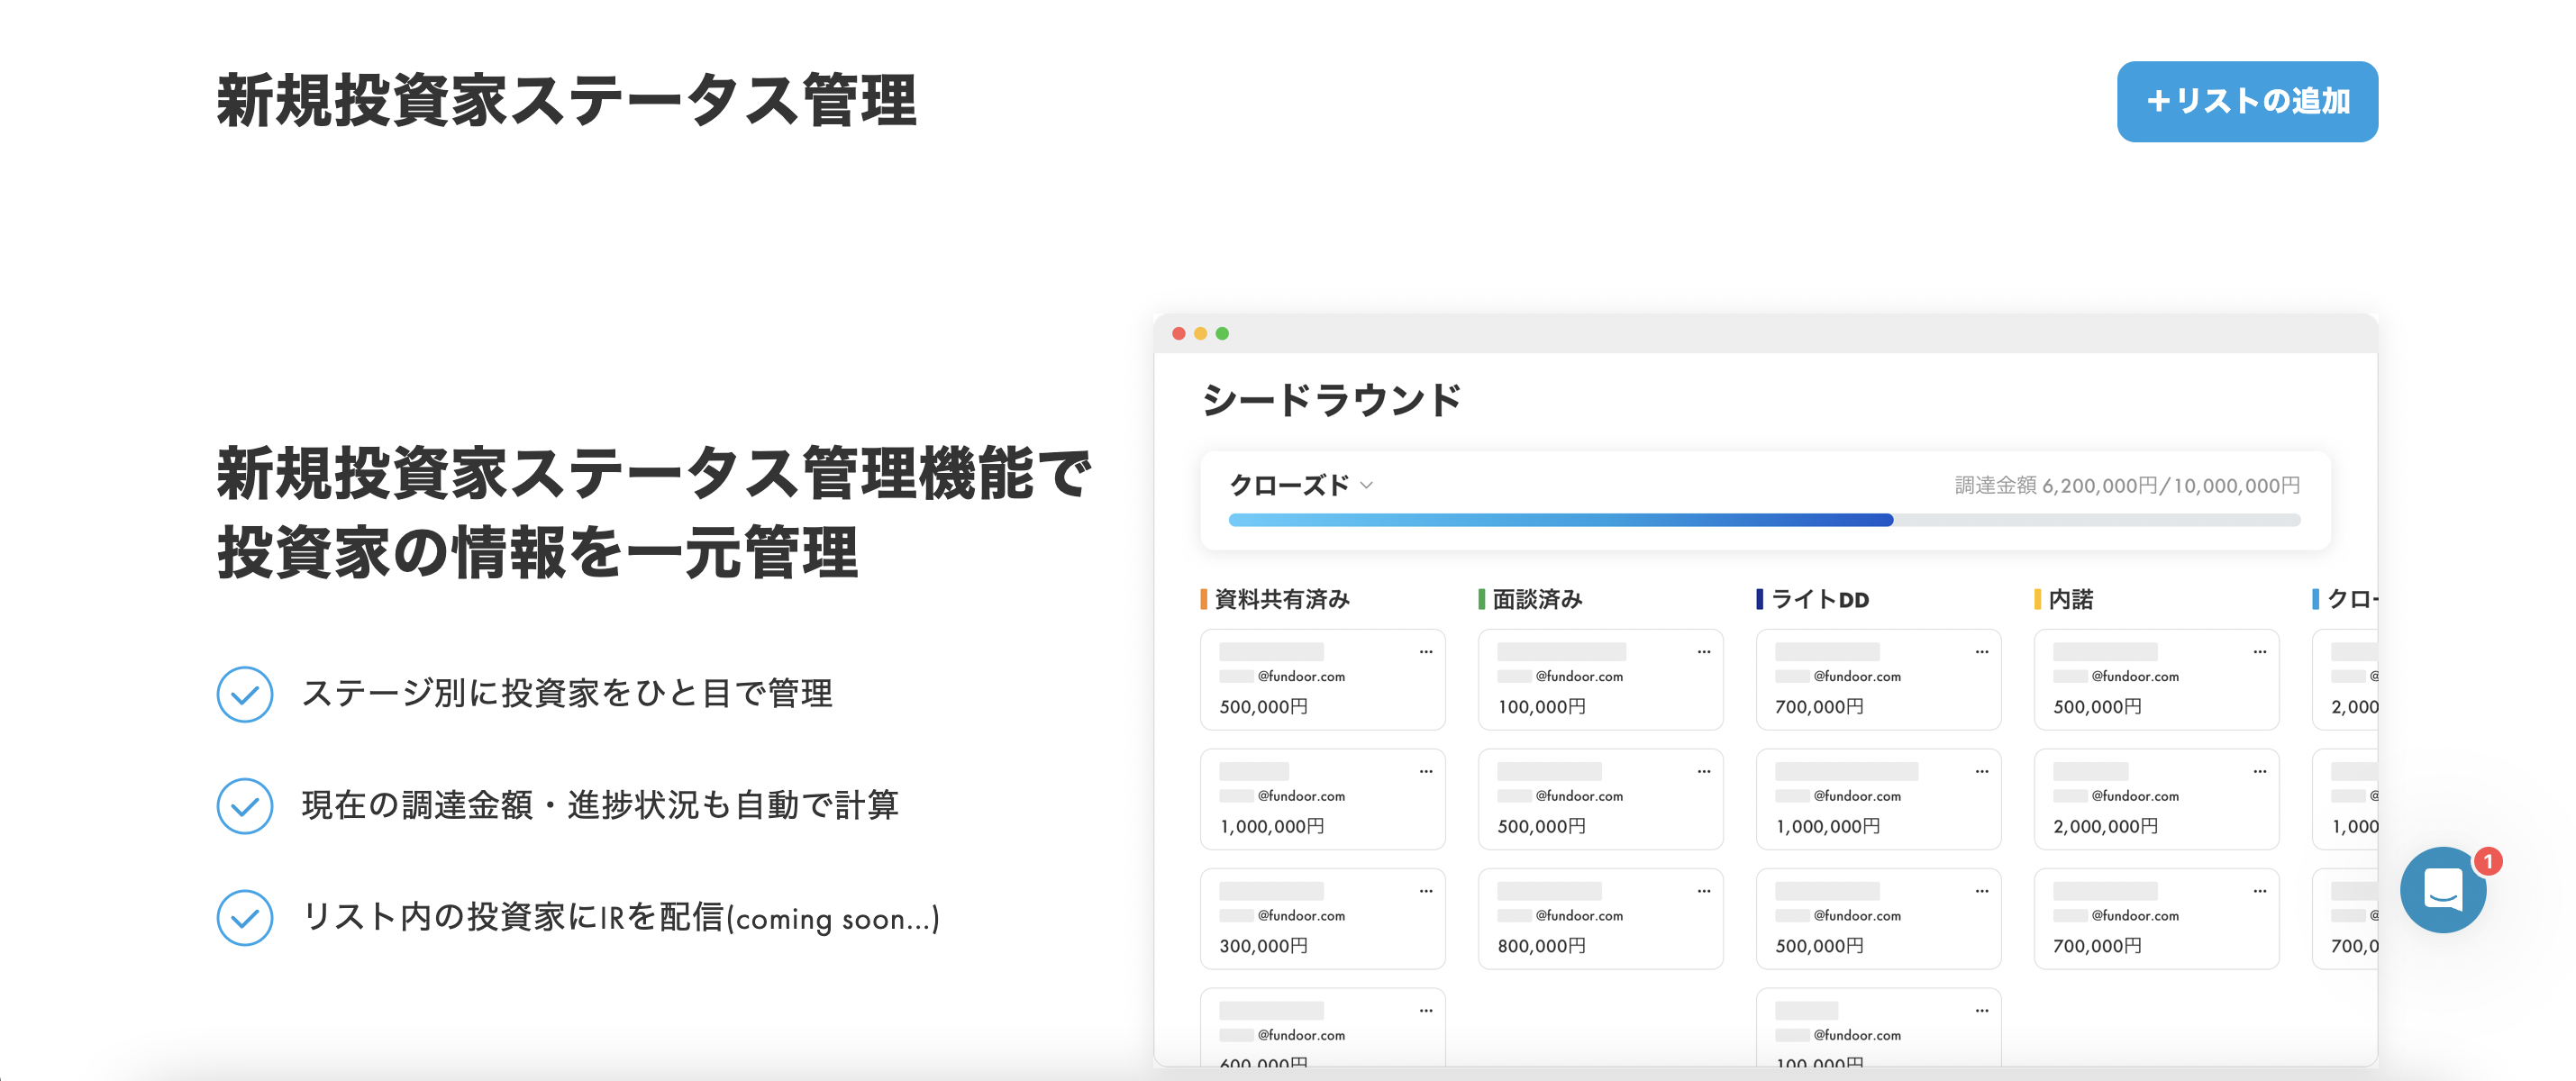Click the orange marker beside 資料共有済み
Image resolution: width=2576 pixels, height=1081 pixels.
(x=1203, y=599)
